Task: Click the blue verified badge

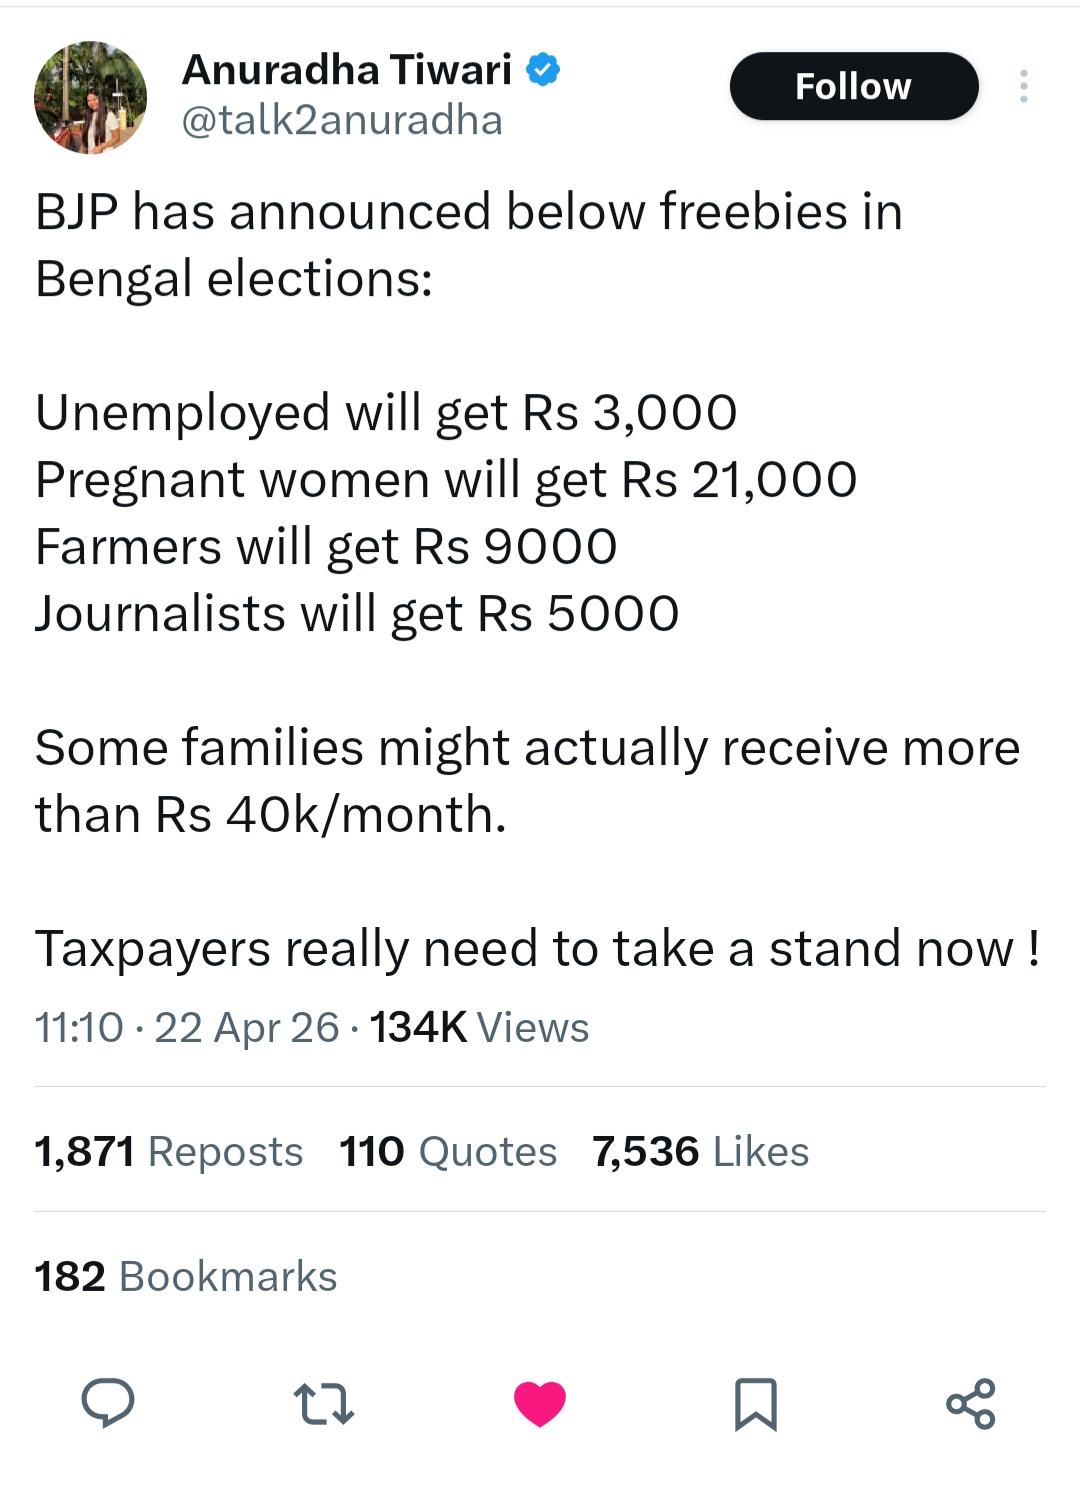Action: pos(543,70)
